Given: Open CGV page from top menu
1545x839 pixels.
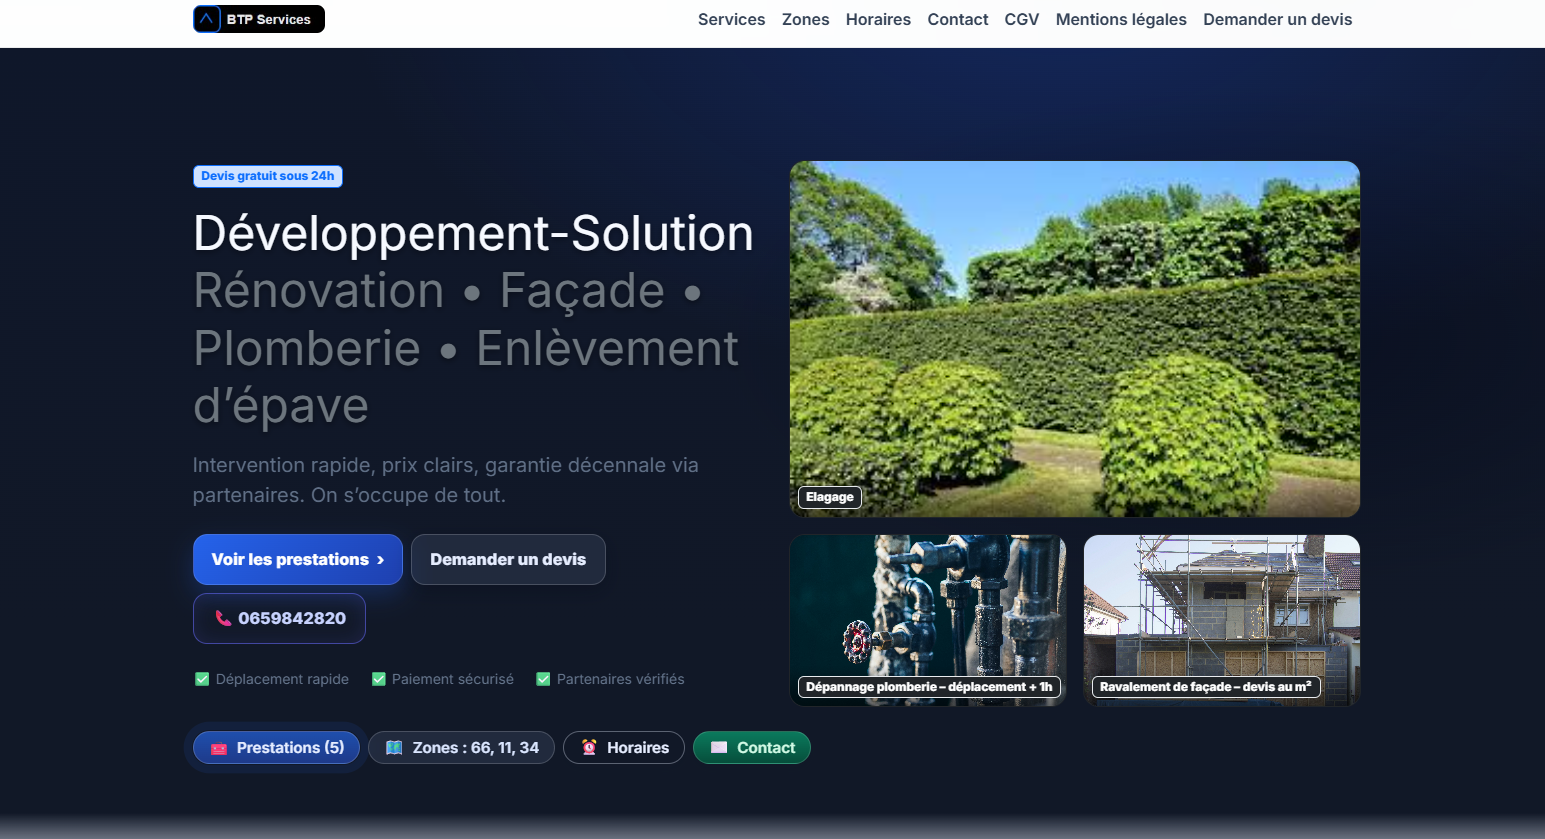Looking at the screenshot, I should pyautogui.click(x=1021, y=19).
